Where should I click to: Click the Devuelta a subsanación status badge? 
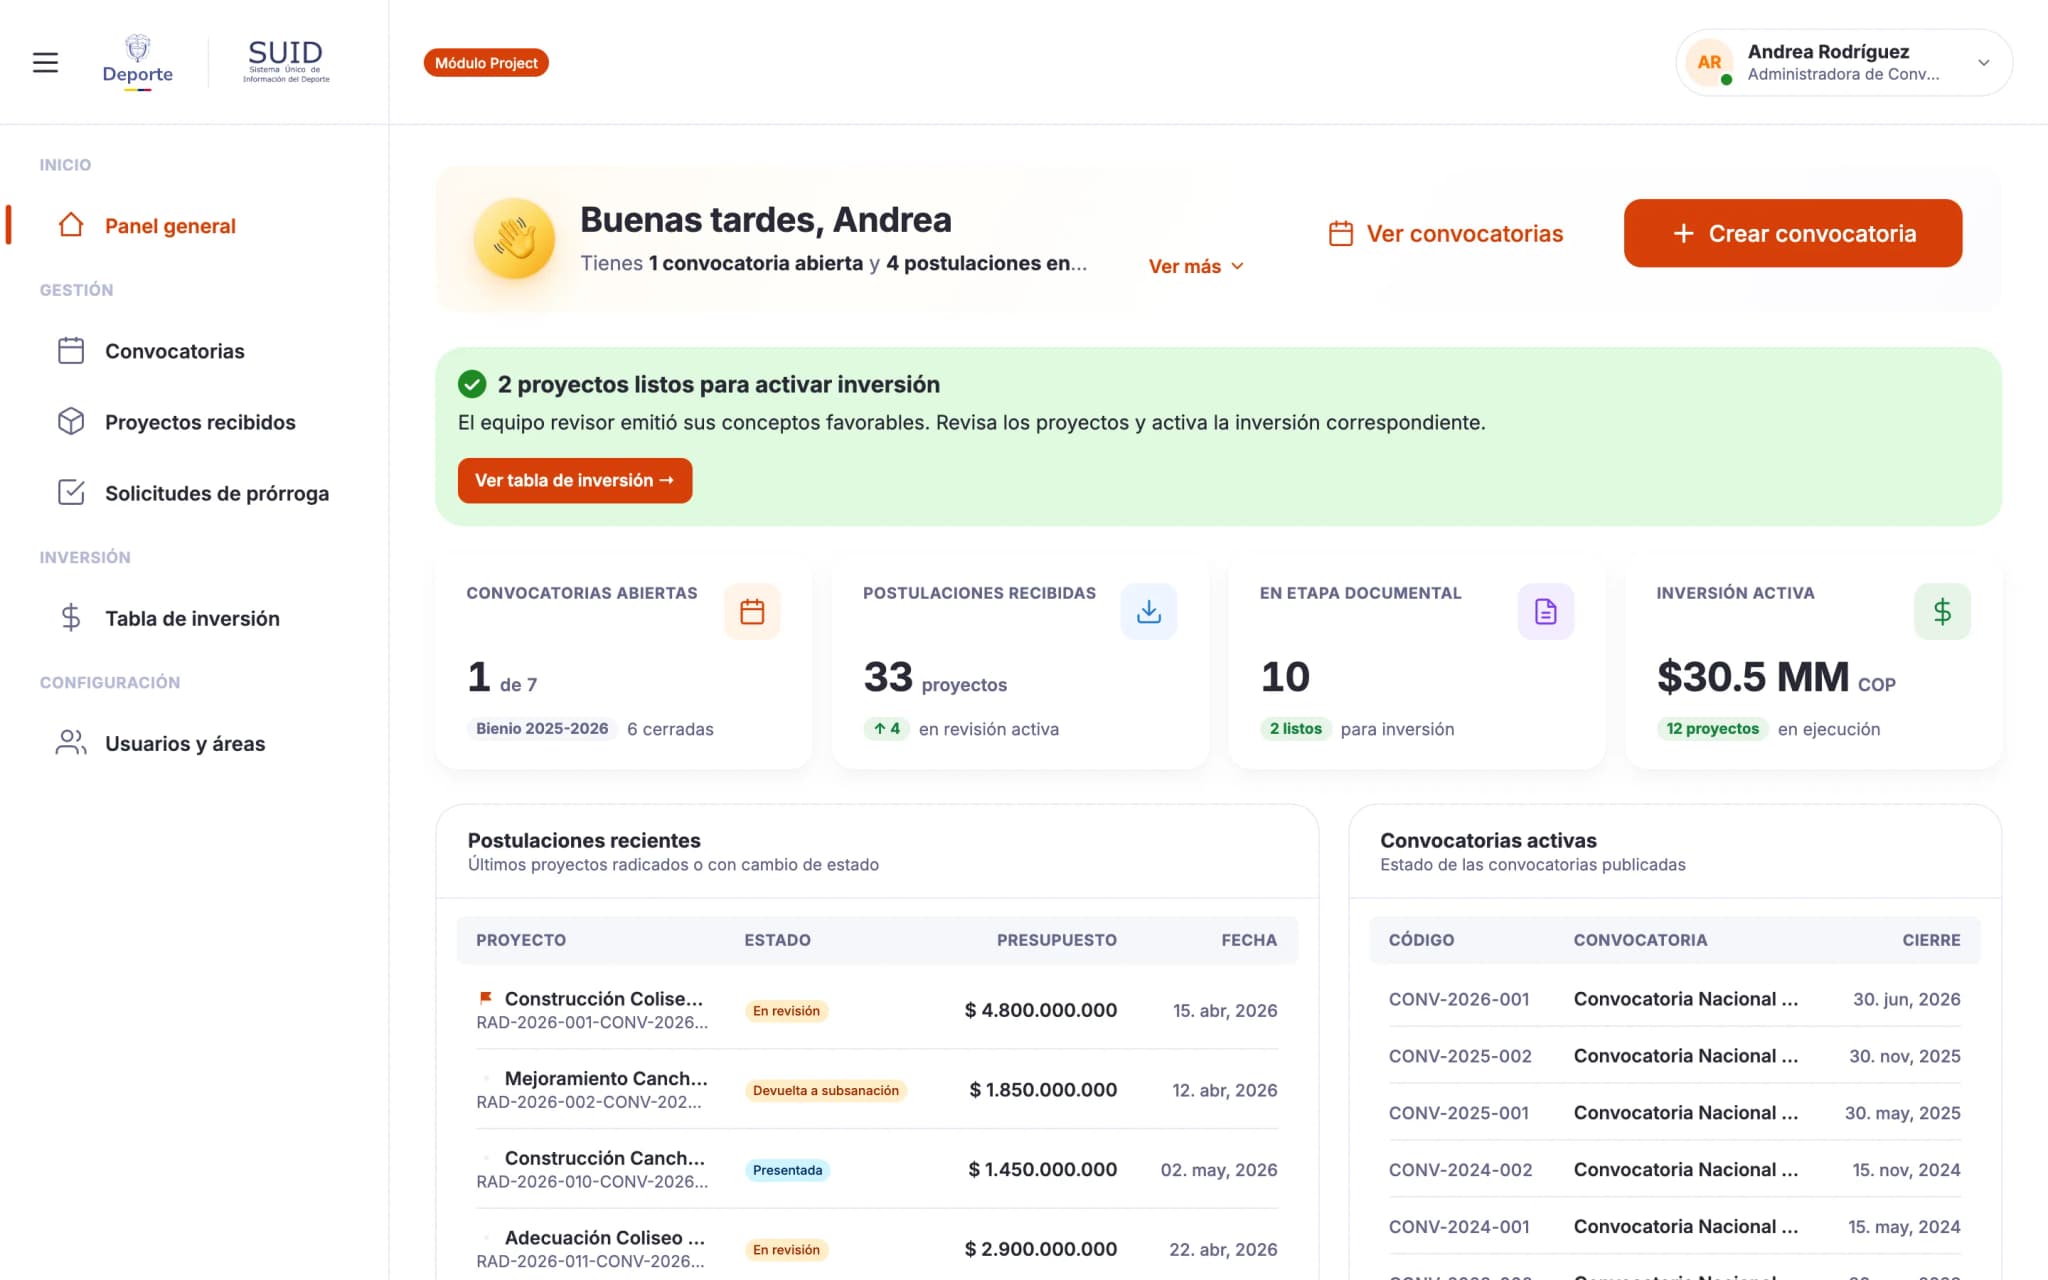click(x=826, y=1090)
